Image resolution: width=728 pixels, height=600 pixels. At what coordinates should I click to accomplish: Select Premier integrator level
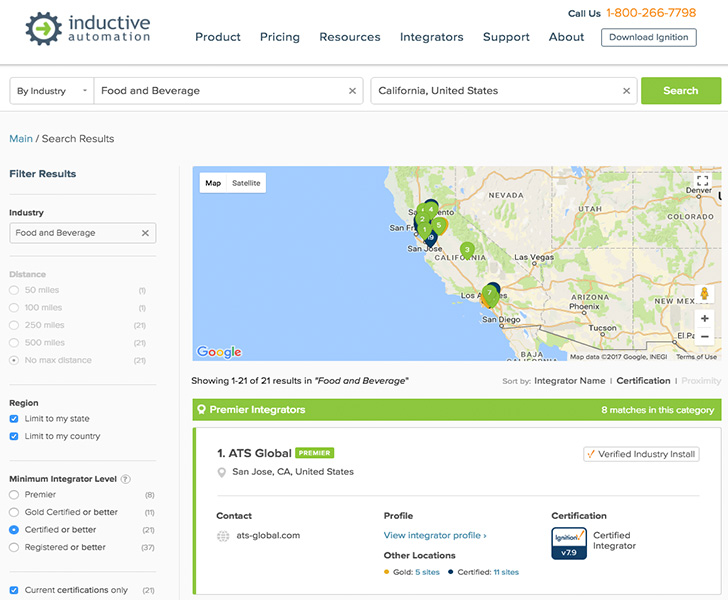[x=14, y=495]
